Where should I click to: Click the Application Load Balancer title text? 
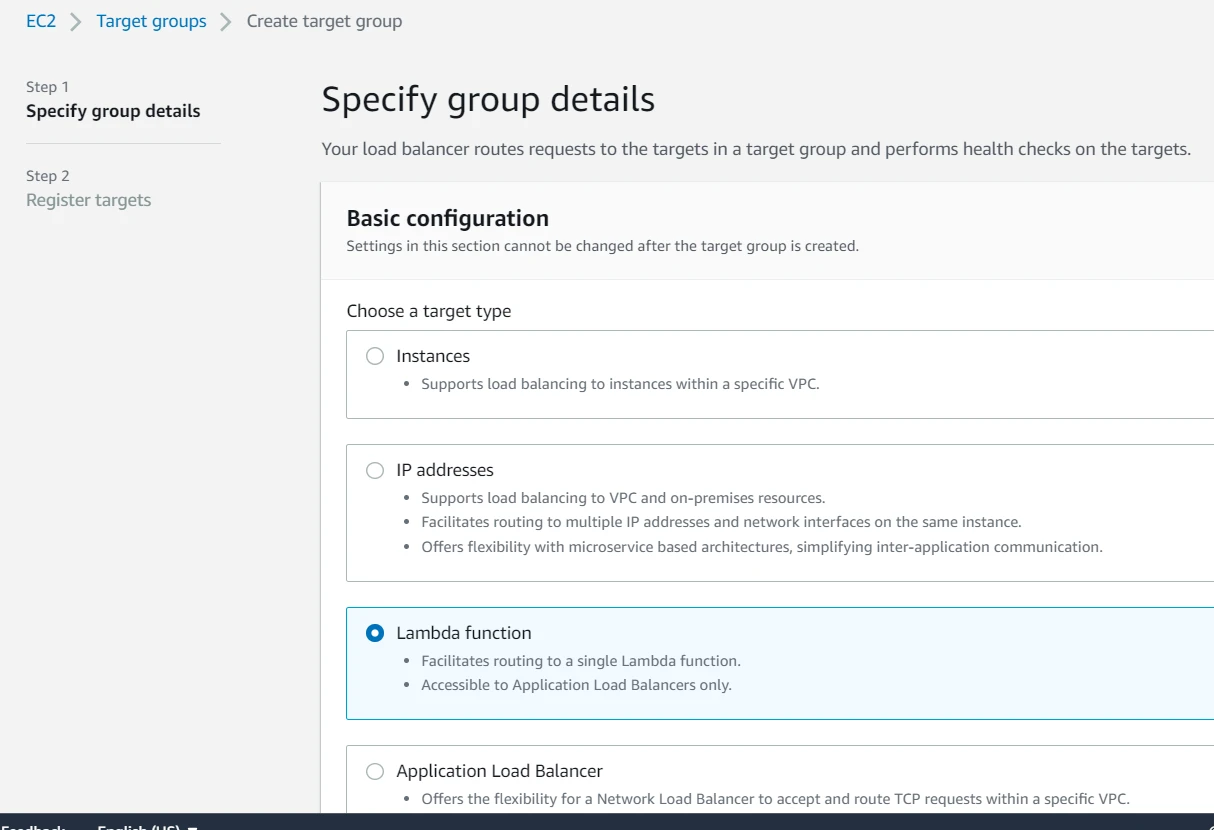click(499, 771)
